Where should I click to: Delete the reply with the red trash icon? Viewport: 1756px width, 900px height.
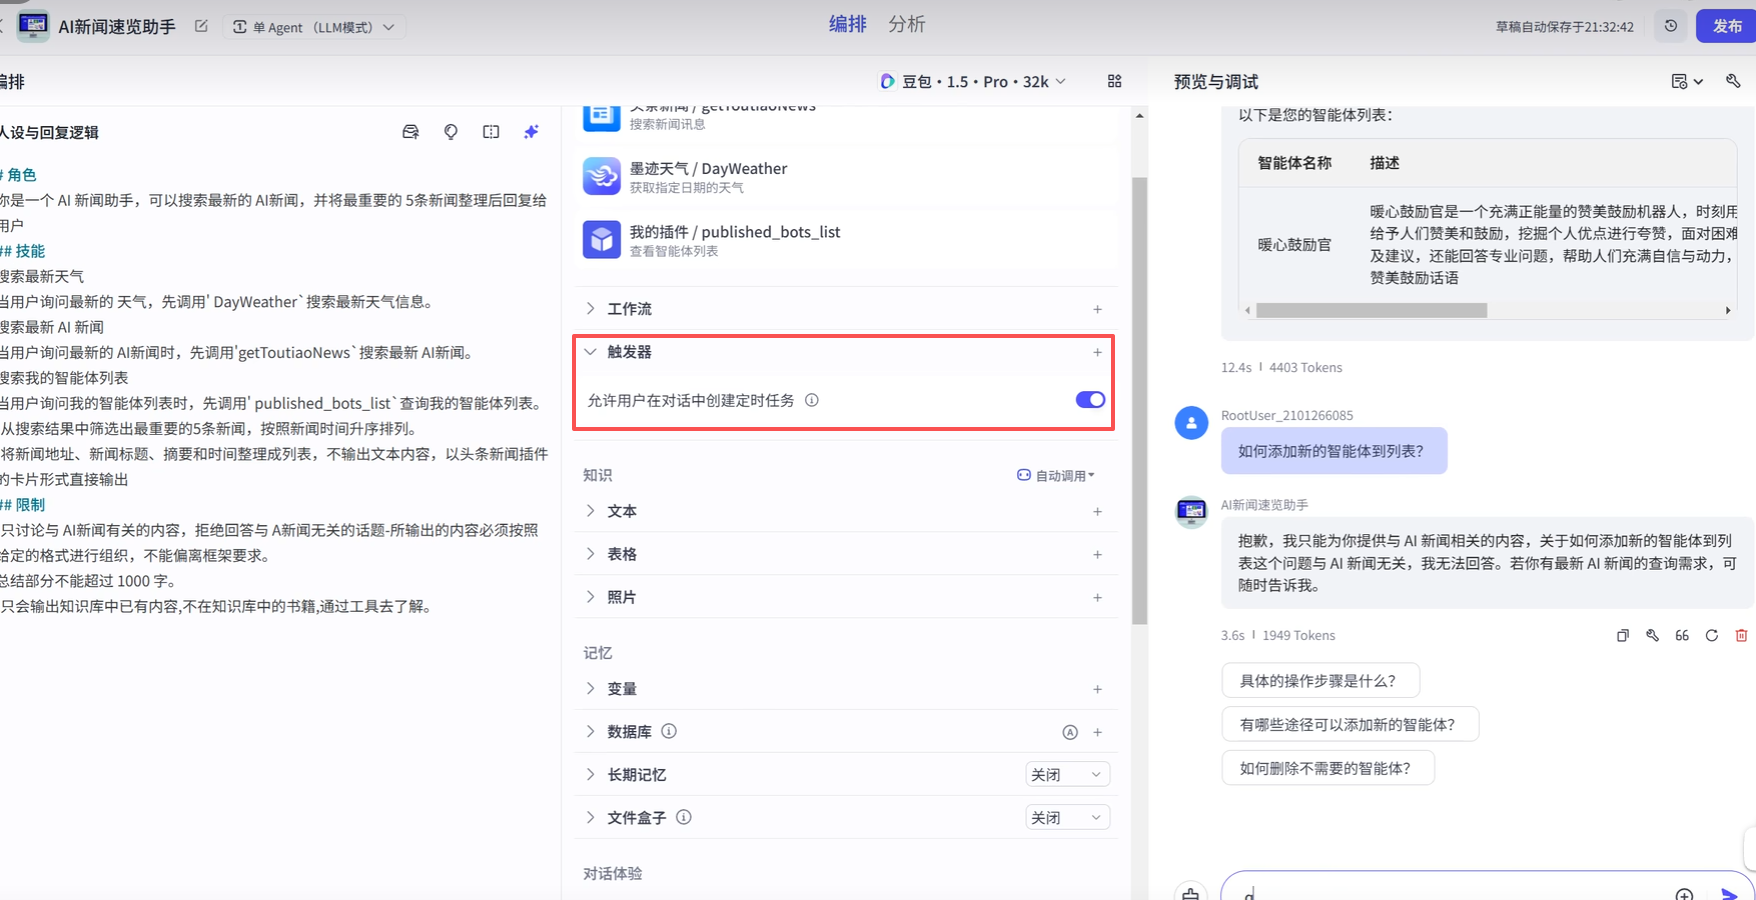1742,635
